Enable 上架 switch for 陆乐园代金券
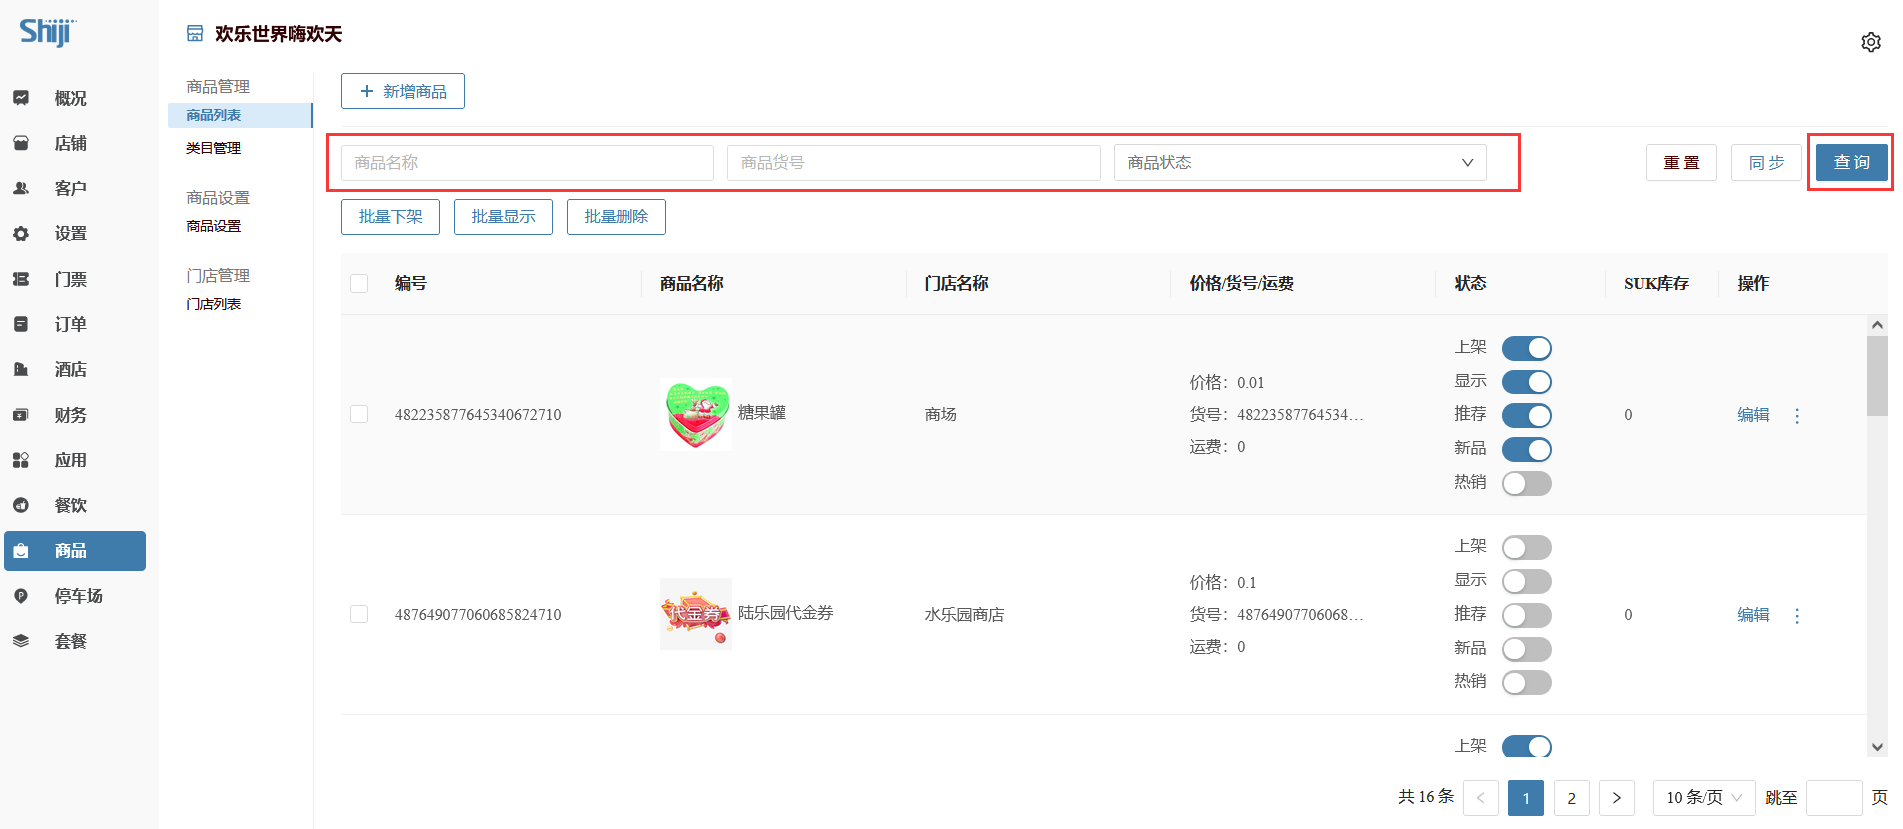 1527,547
